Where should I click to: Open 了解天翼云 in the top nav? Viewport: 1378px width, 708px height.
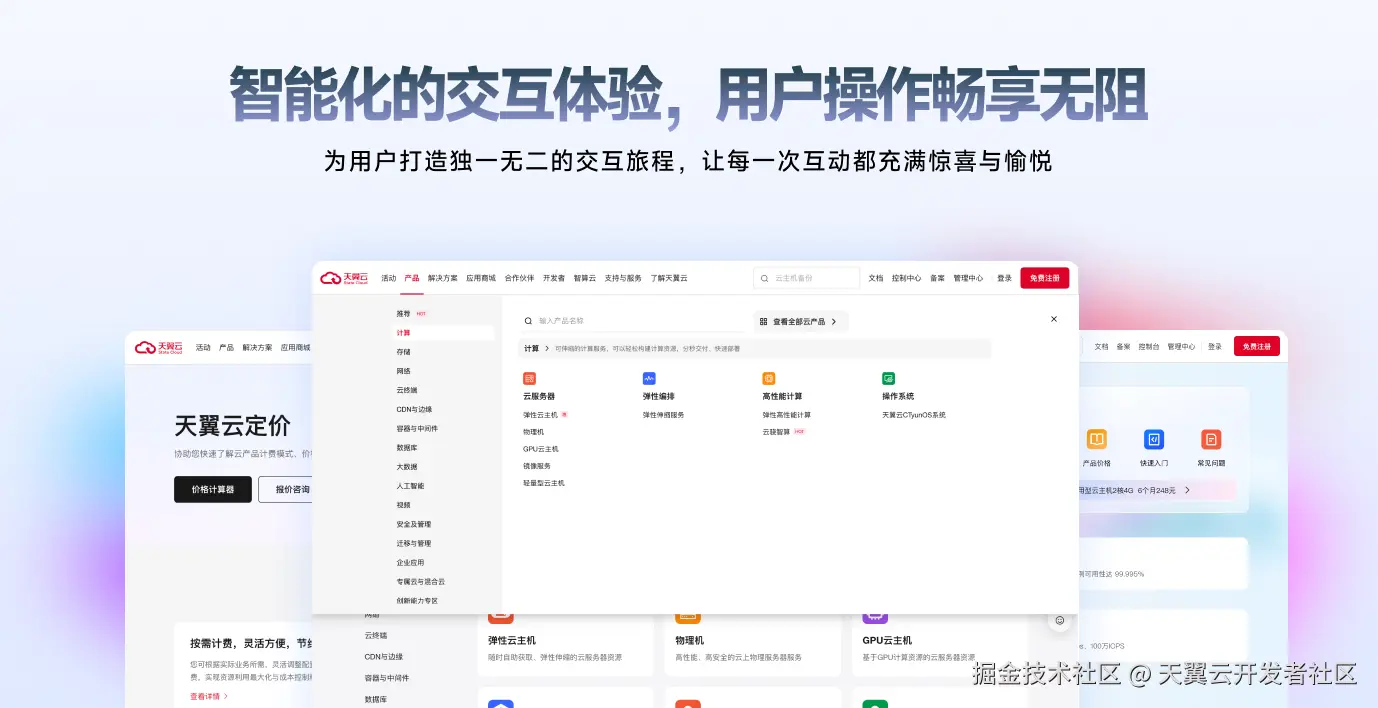click(669, 278)
